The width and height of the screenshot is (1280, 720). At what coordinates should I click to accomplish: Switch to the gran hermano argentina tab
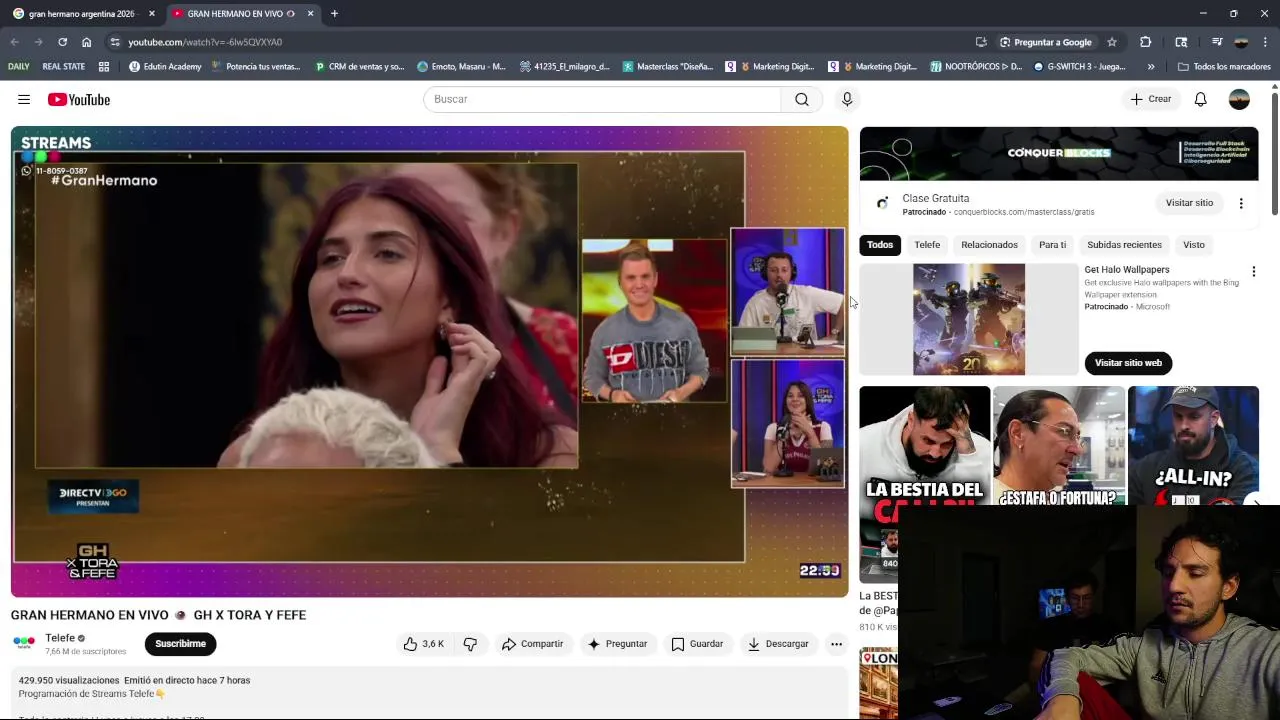[x=83, y=14]
